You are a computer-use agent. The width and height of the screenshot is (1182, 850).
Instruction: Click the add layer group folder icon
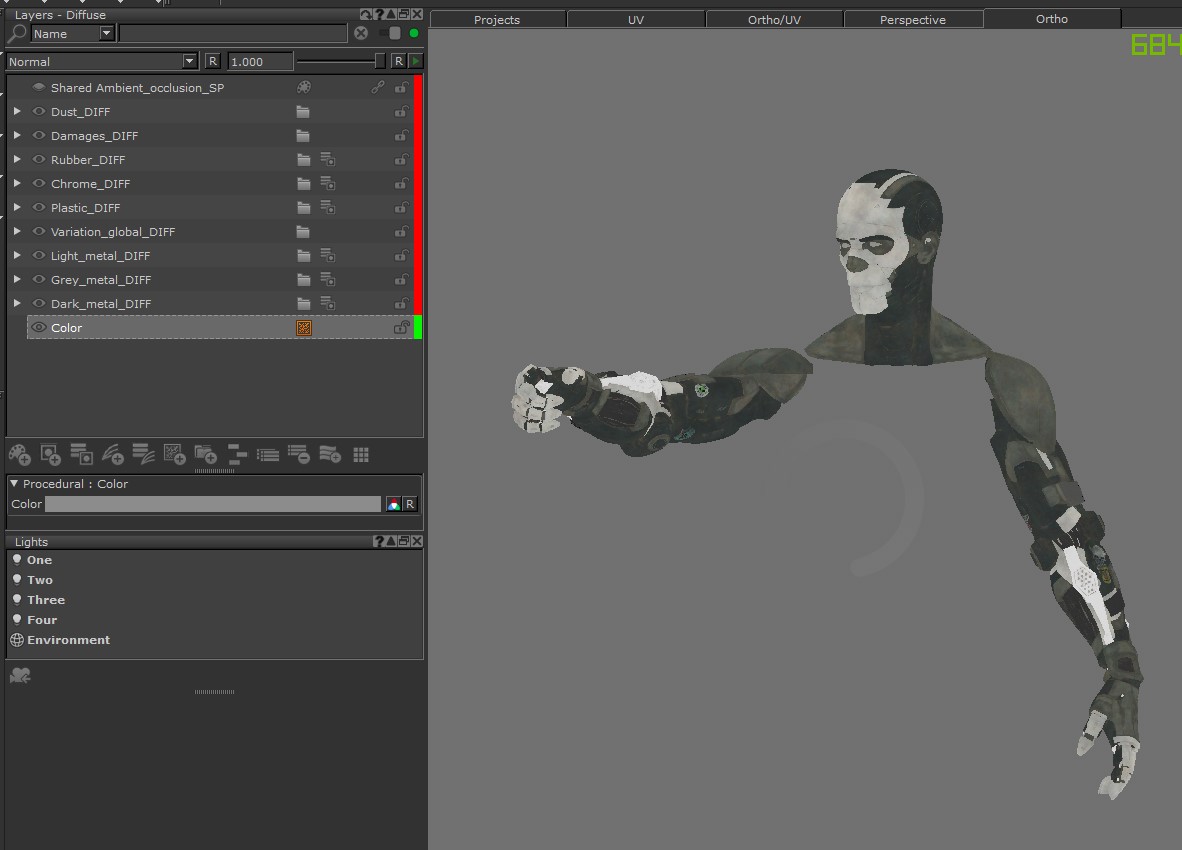(x=205, y=455)
